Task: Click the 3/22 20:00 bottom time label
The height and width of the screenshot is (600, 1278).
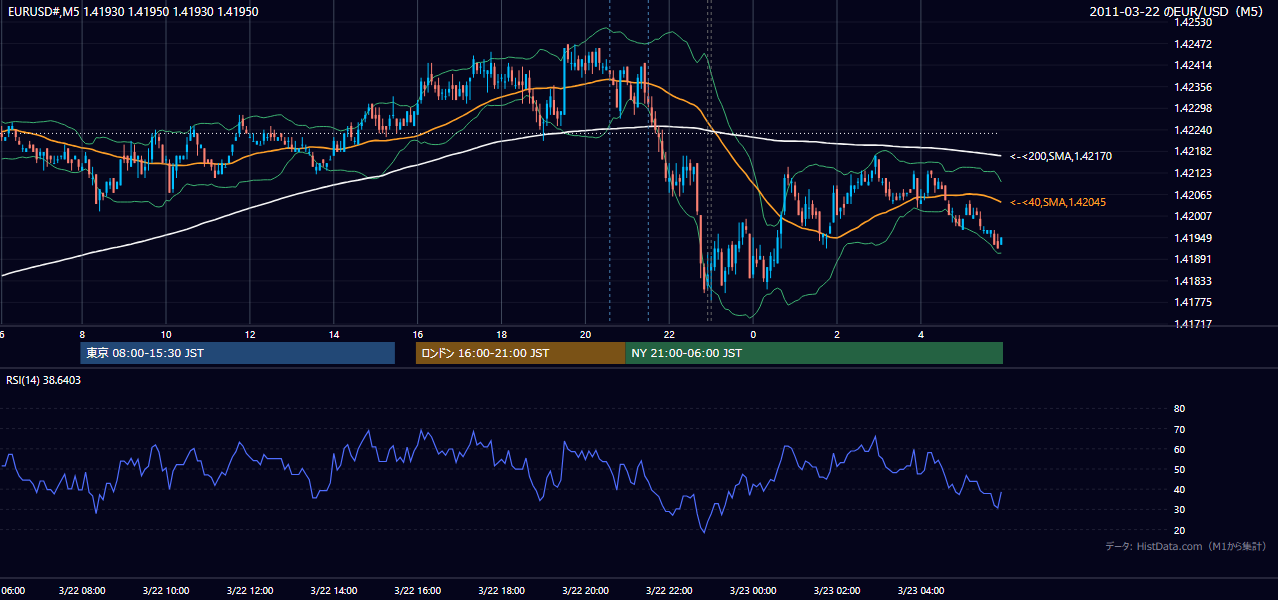Action: point(586,591)
